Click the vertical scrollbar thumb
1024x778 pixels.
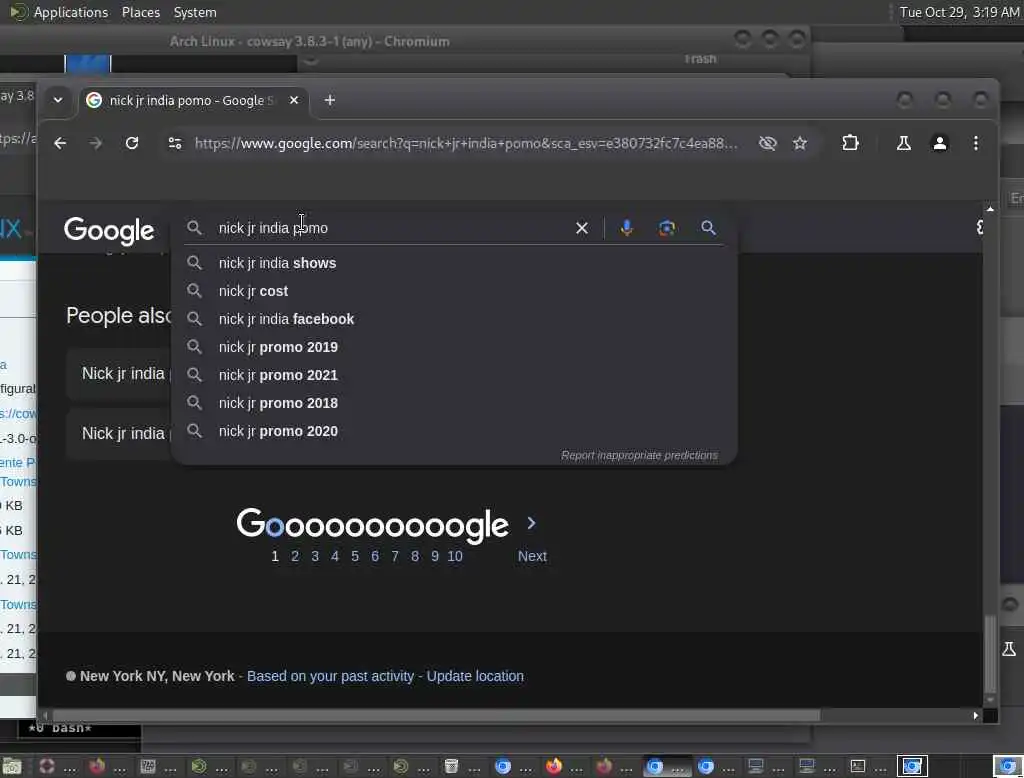(x=990, y=654)
